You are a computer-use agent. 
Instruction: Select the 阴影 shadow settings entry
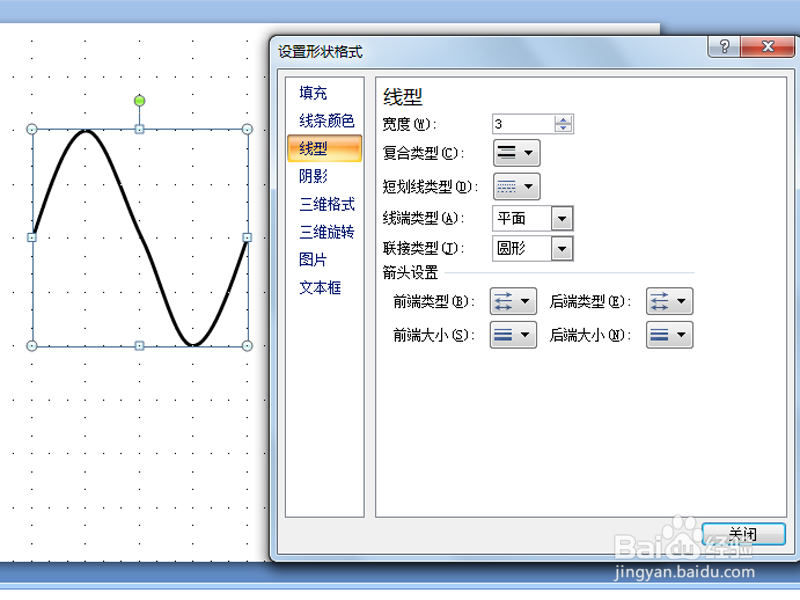click(313, 176)
